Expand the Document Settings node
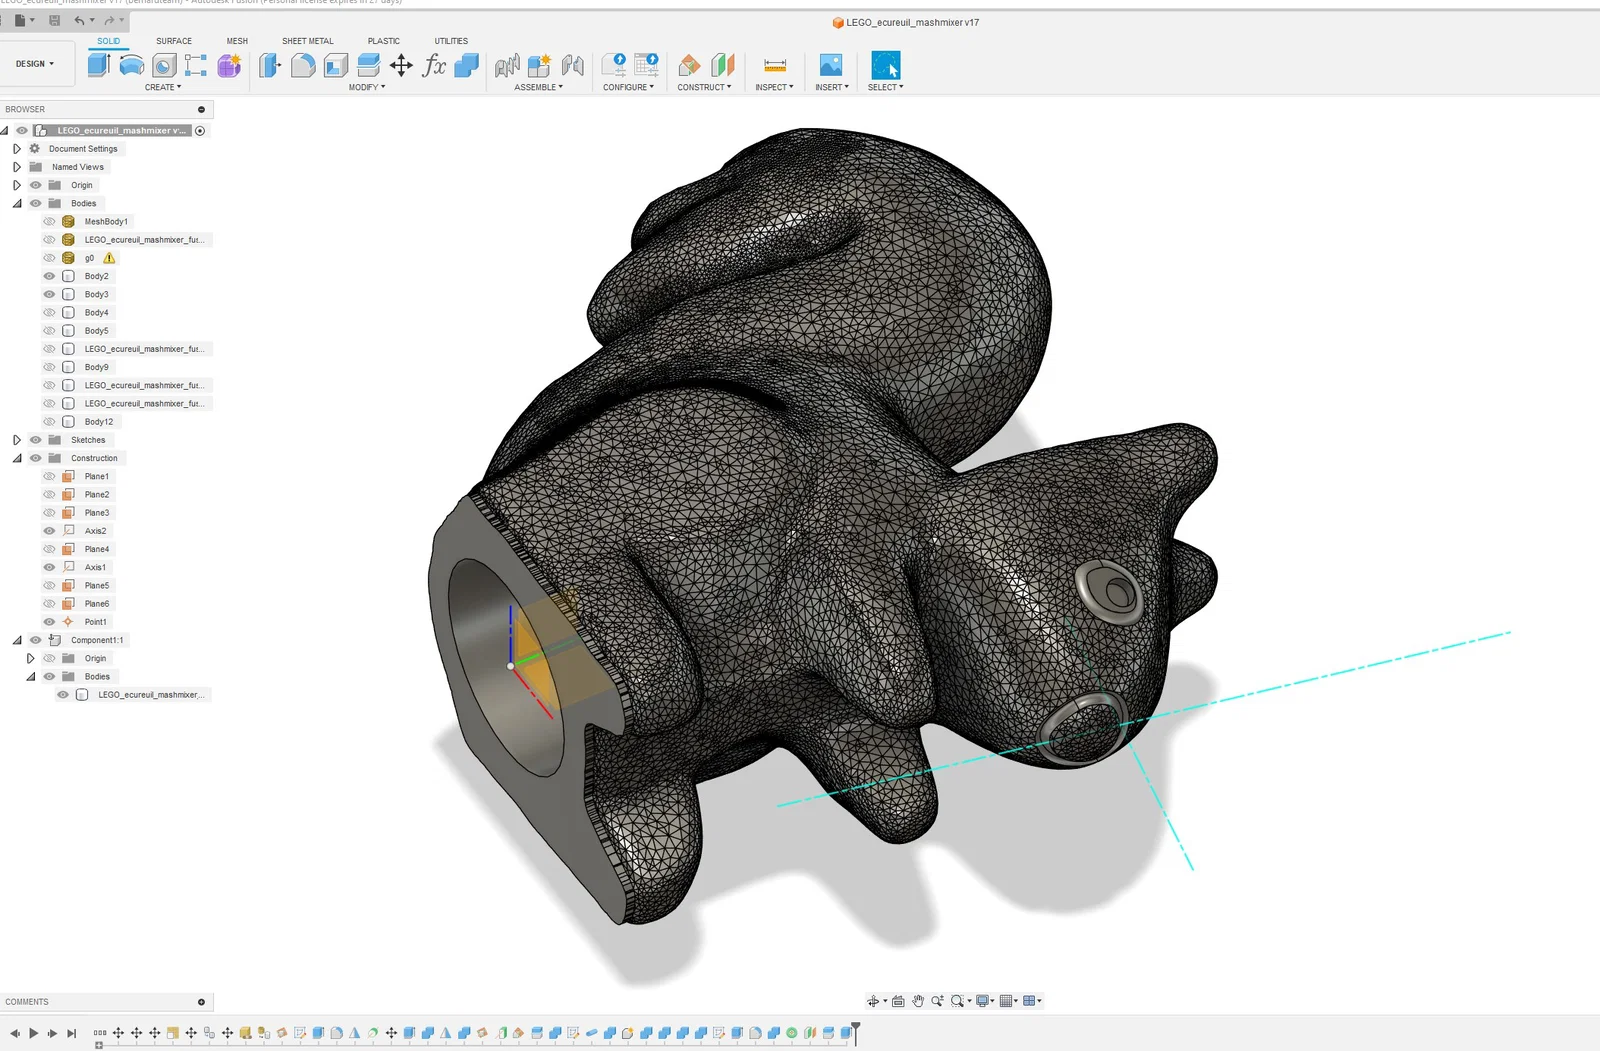Image resolution: width=1600 pixels, height=1051 pixels. 17,149
